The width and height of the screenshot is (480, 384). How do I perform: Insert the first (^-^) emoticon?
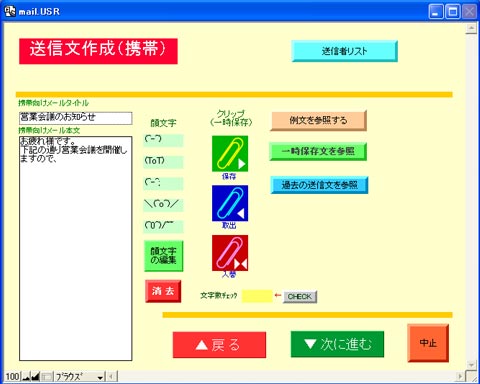(163, 140)
